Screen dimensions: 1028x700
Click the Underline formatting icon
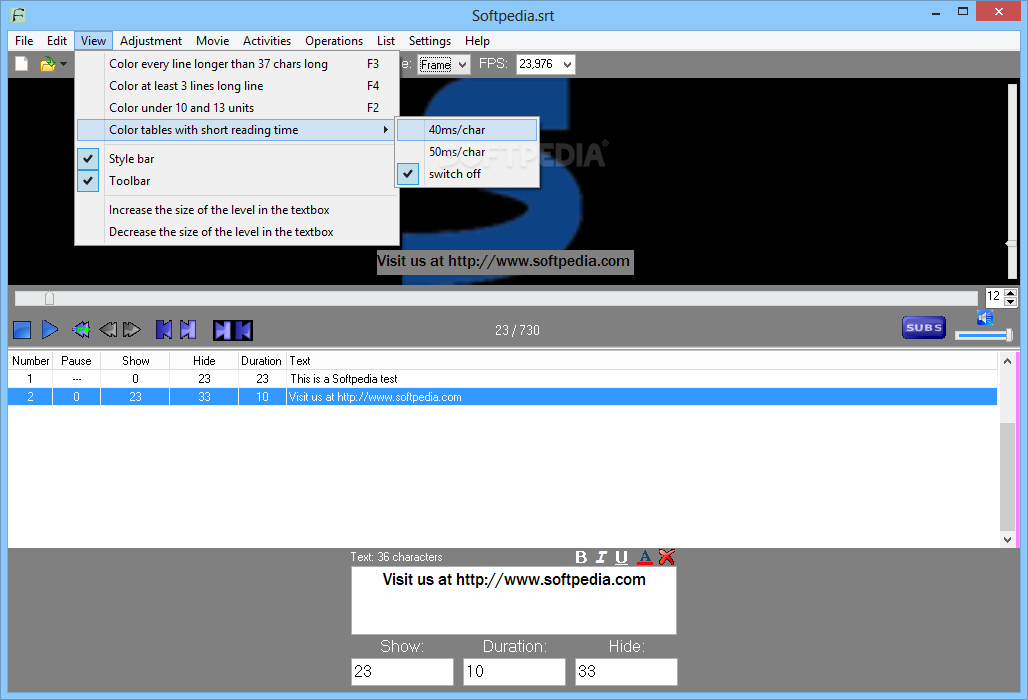pos(622,557)
